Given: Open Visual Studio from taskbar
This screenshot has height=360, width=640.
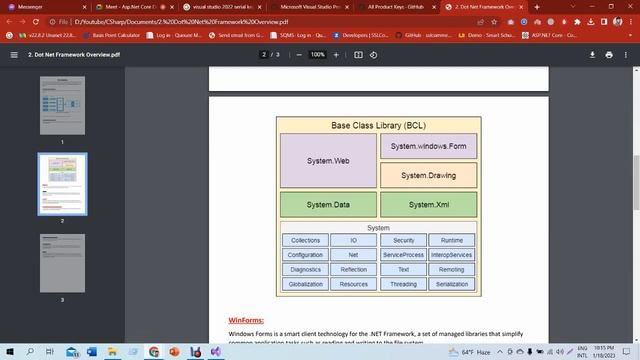Looking at the screenshot, I should (216, 351).
